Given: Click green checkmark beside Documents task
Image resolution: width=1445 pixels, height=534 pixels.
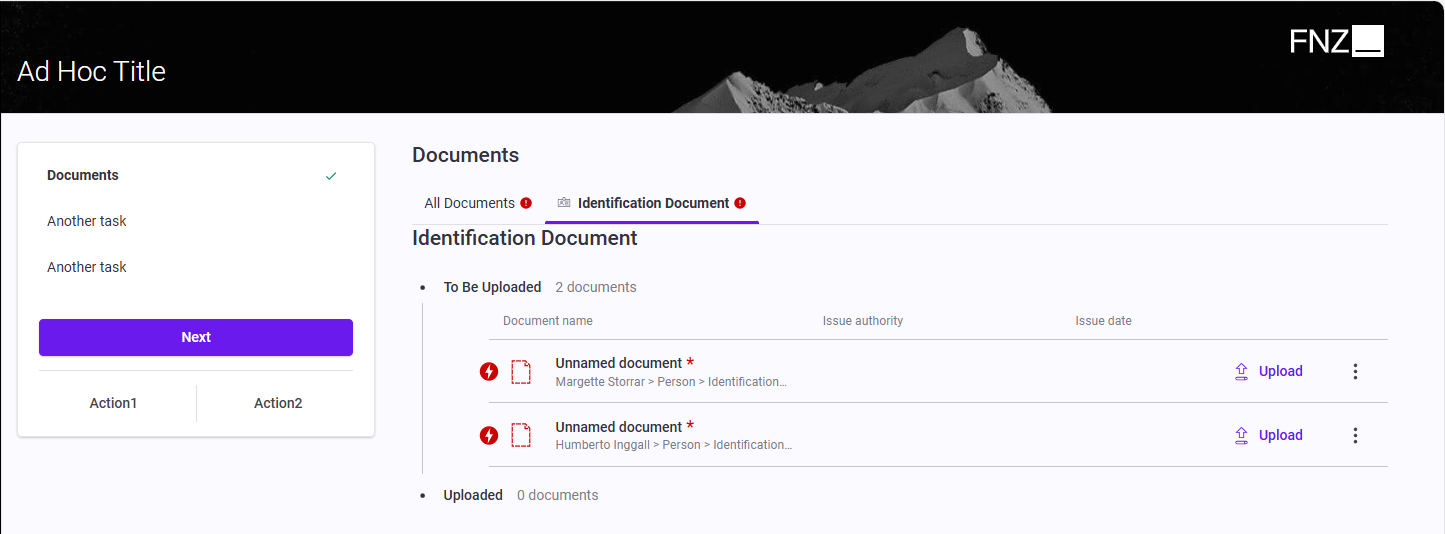Looking at the screenshot, I should coord(331,176).
